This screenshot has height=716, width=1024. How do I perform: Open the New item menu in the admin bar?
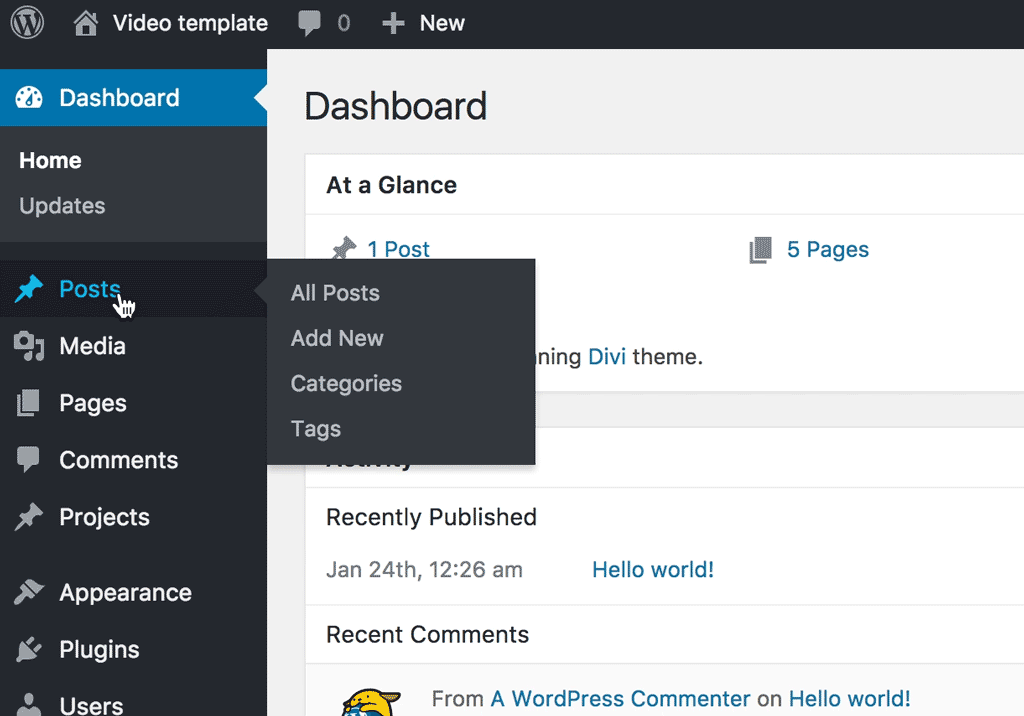423,22
